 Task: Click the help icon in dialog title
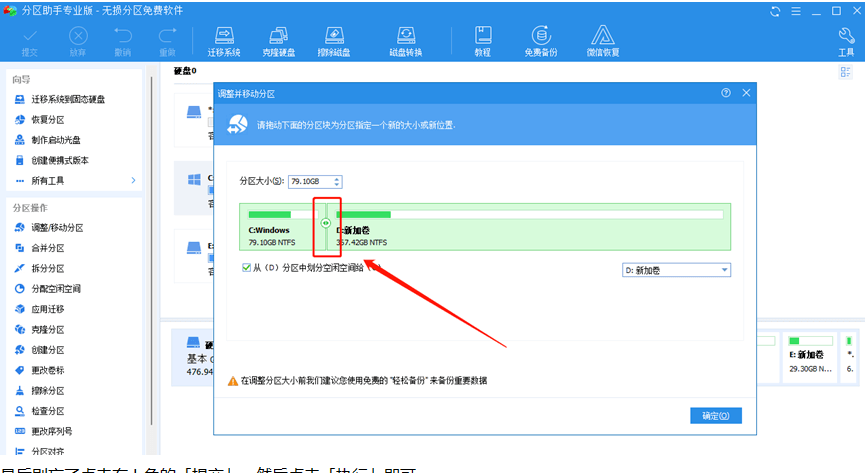coord(725,93)
